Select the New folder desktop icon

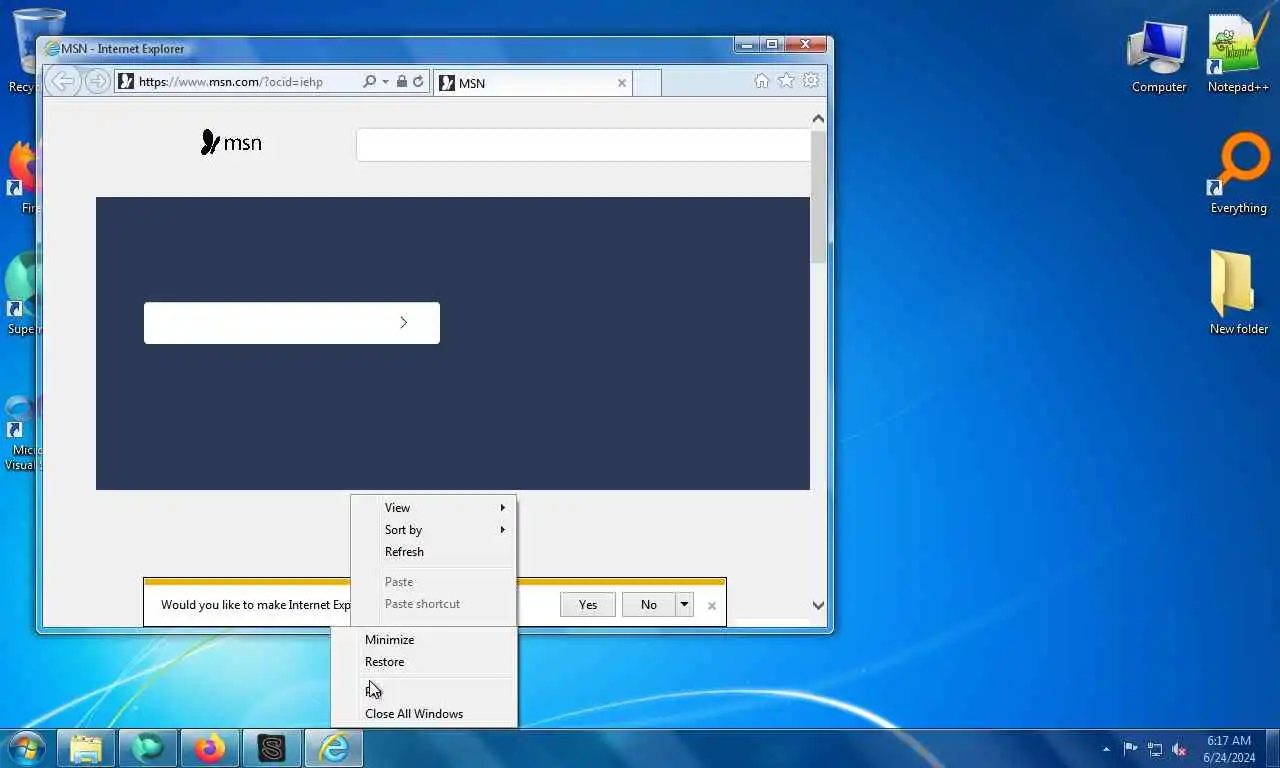click(1238, 292)
